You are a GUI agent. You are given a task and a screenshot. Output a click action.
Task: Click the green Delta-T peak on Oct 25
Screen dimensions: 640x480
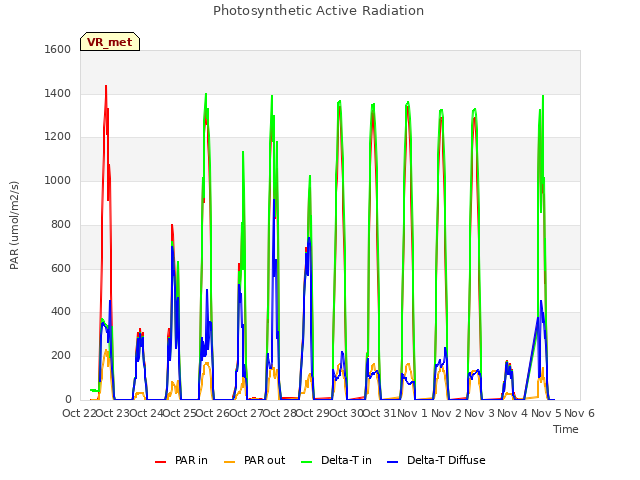206,94
